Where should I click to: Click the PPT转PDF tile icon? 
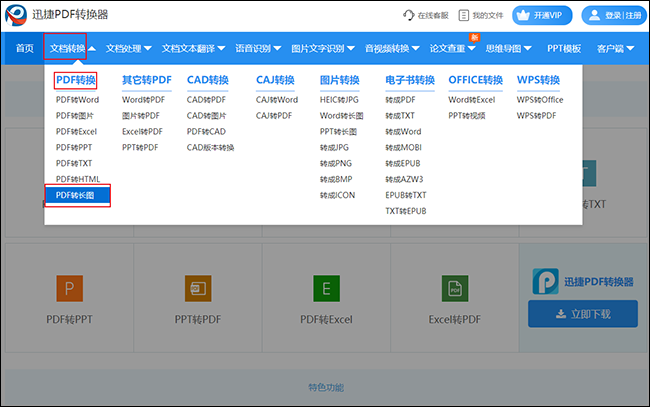(x=198, y=288)
